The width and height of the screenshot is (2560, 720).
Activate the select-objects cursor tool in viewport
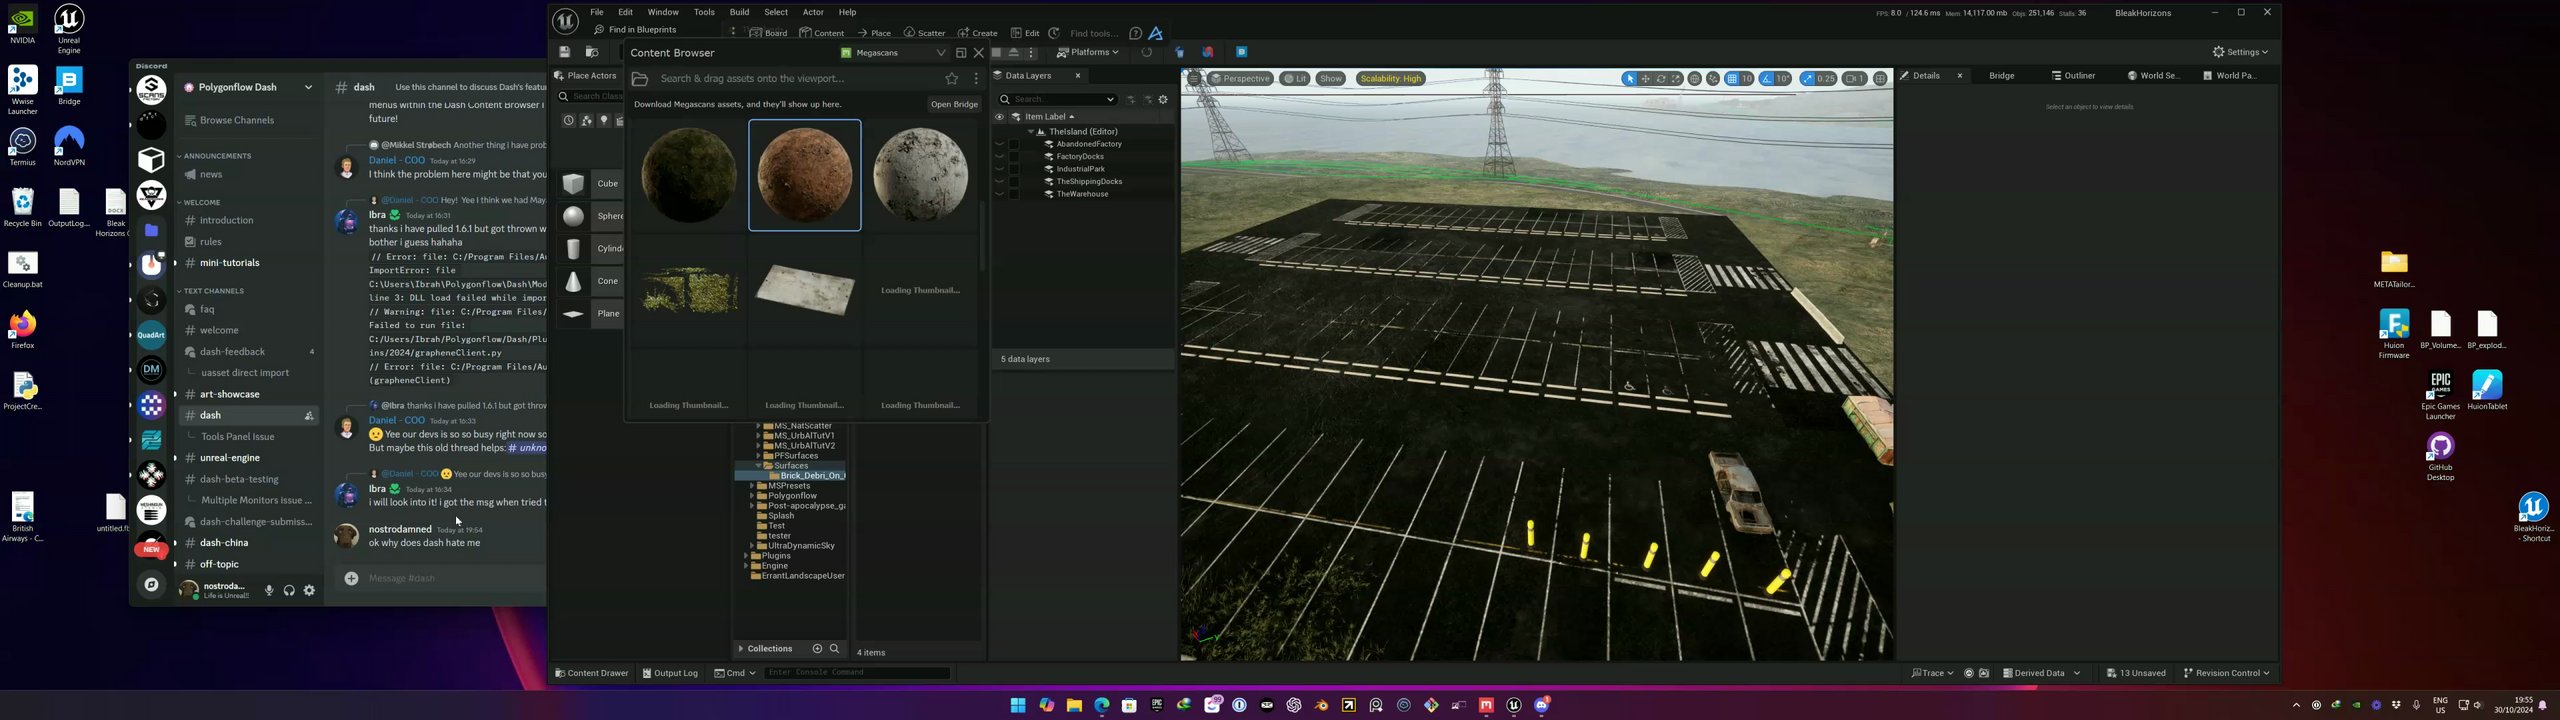[x=1630, y=79]
